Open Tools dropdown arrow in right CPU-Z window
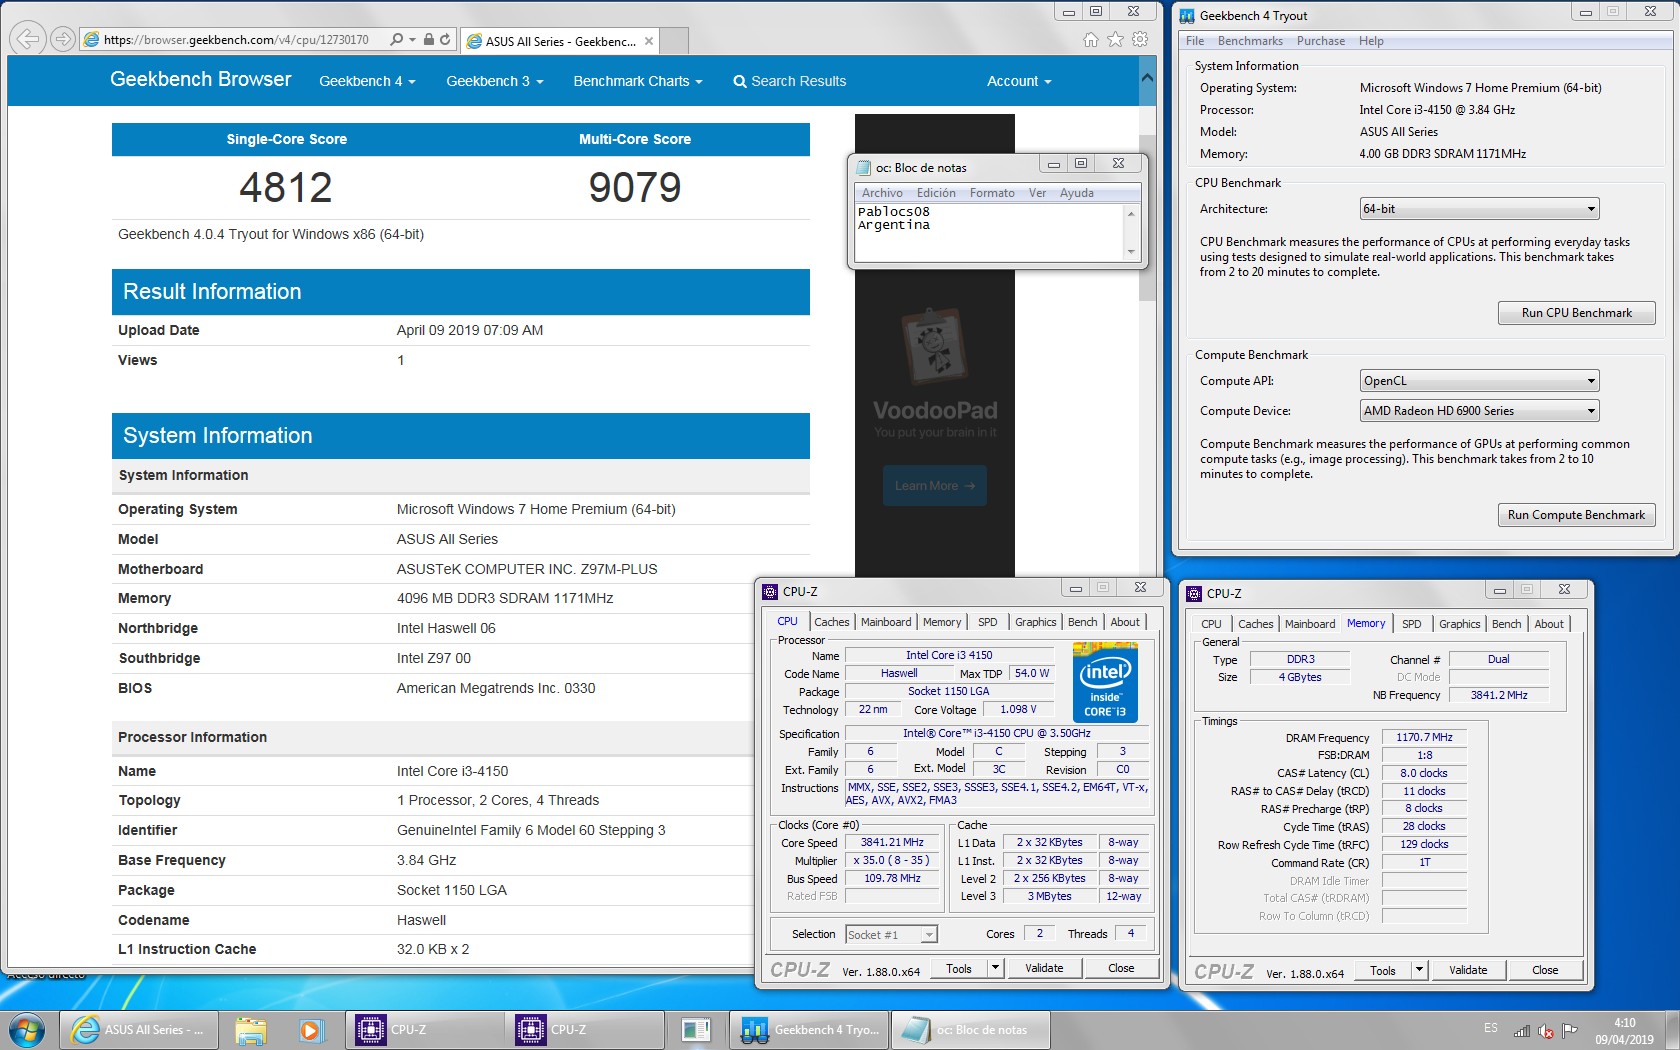1680x1050 pixels. pos(1418,970)
